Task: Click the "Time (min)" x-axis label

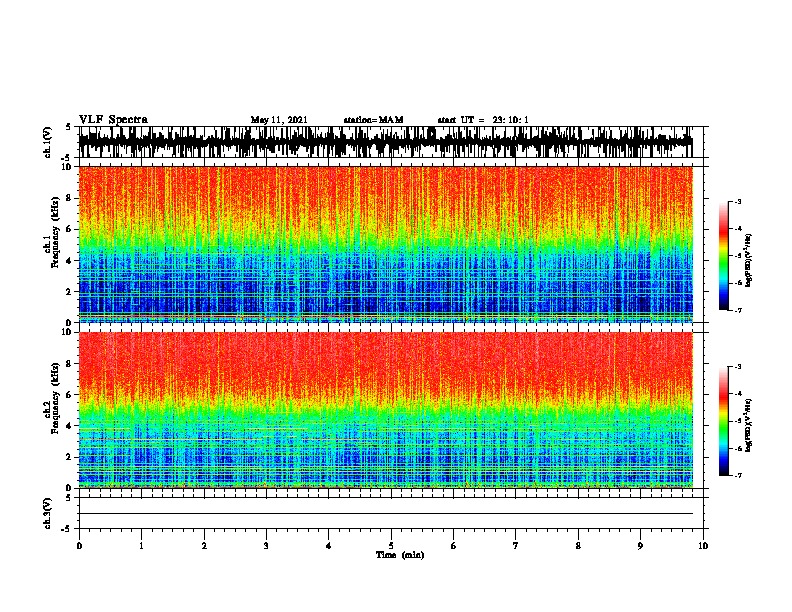Action: pos(400,555)
